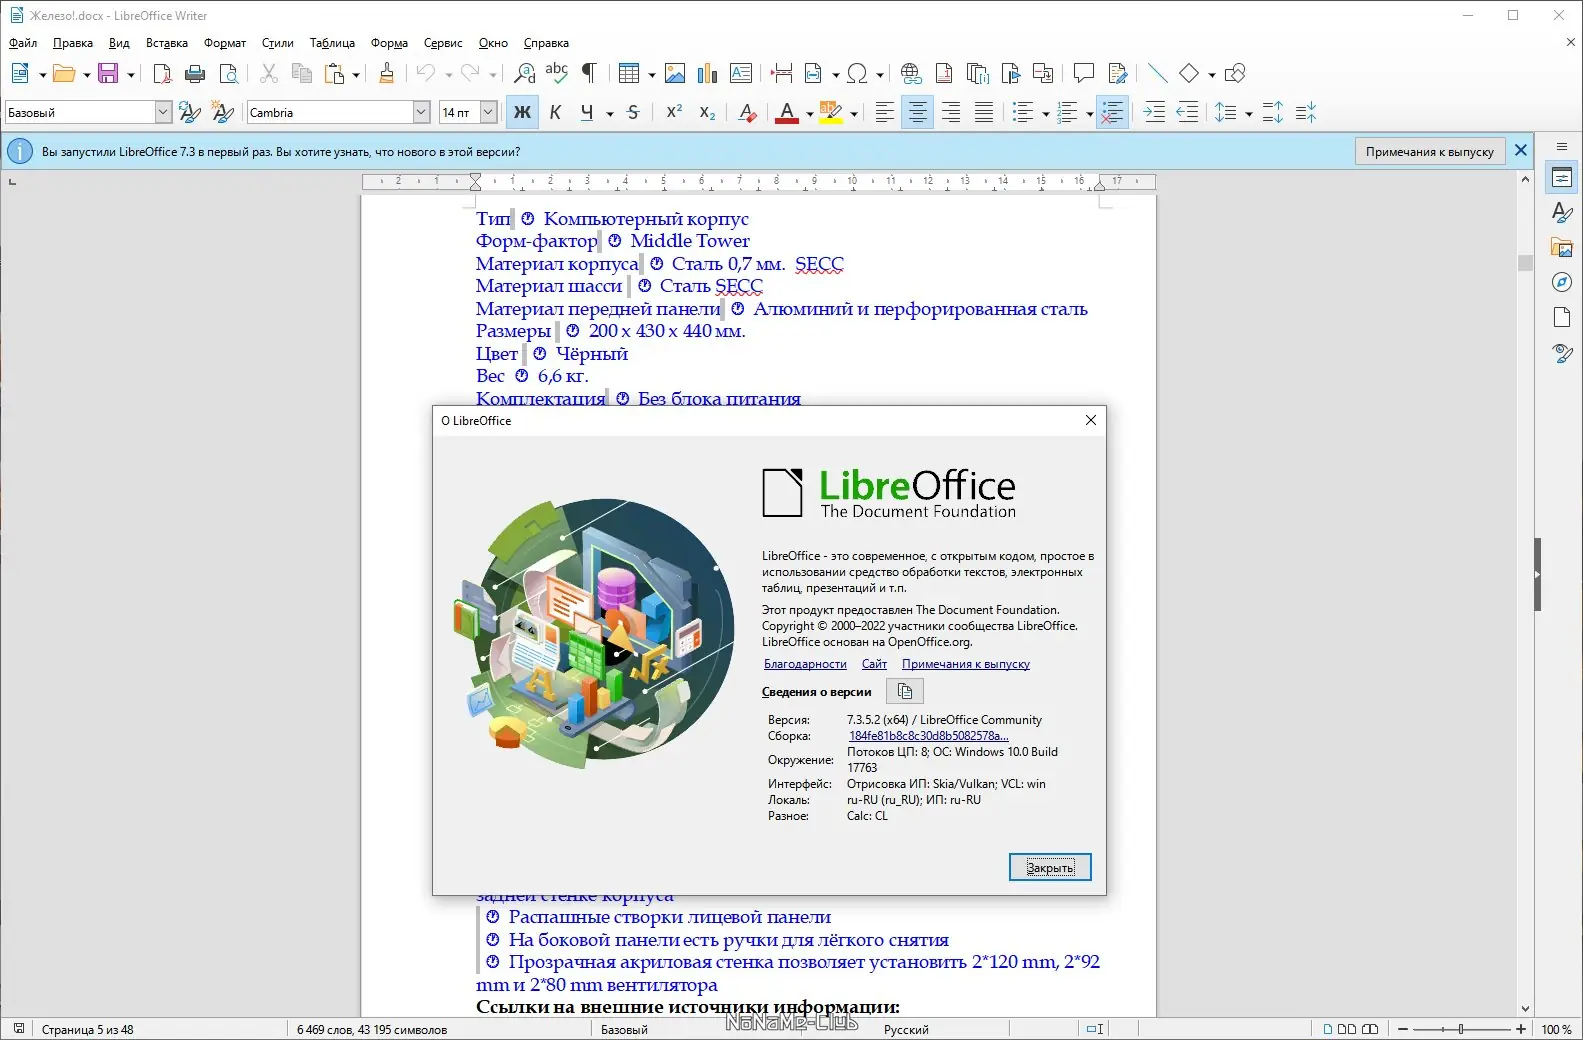1583x1040 pixels.
Task: Open the Файл menu
Action: click(23, 43)
